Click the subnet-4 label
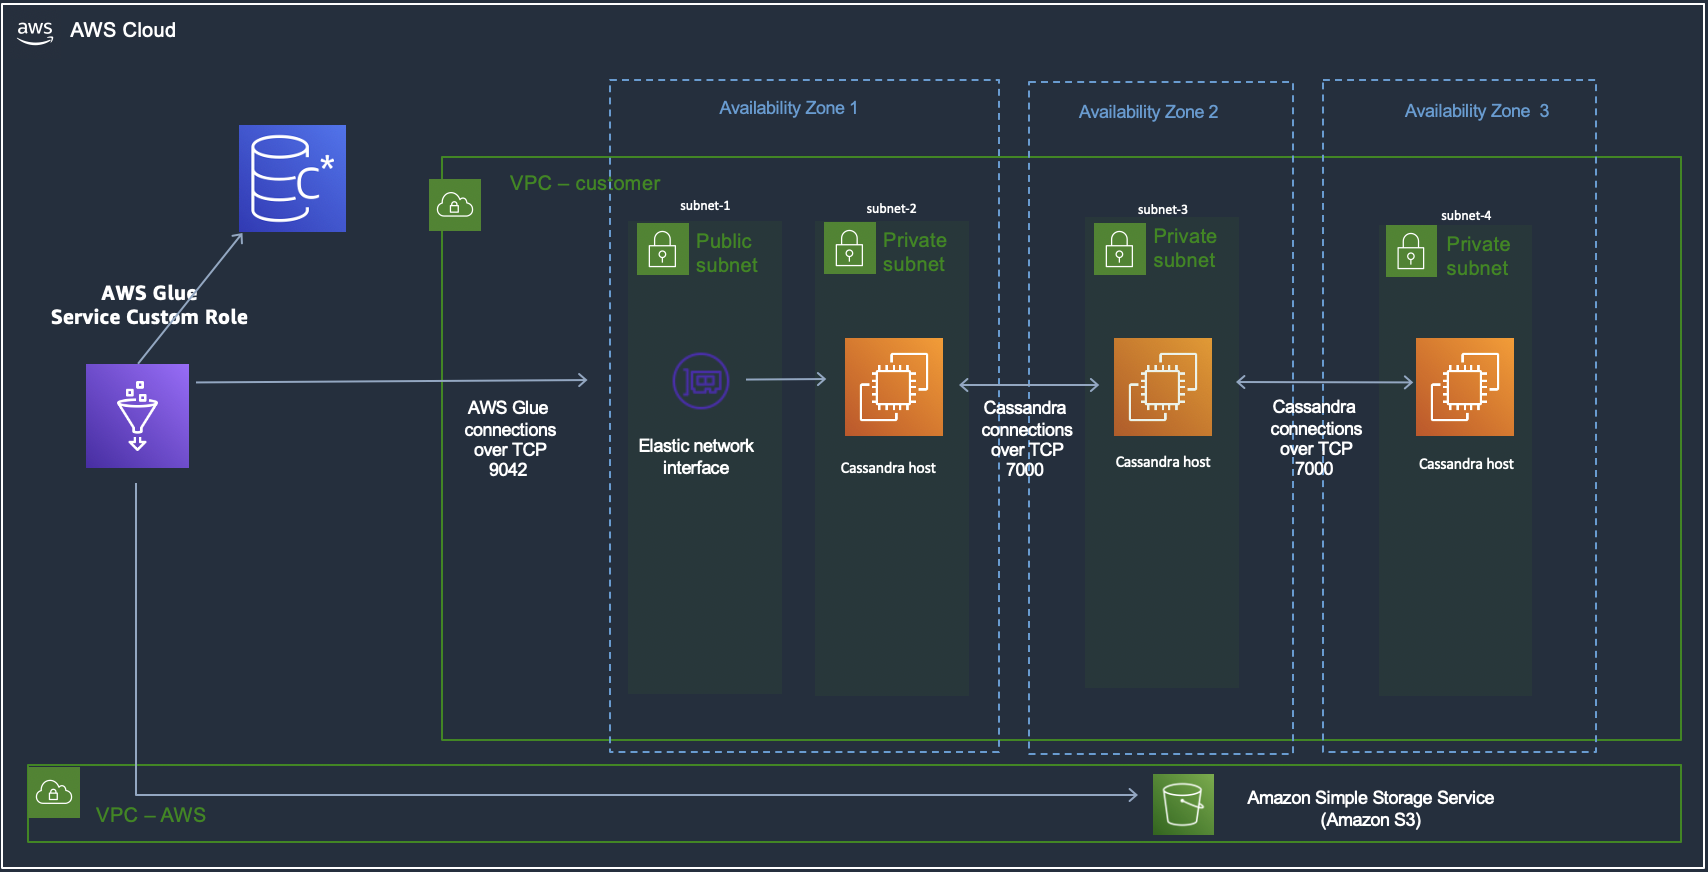1708x872 pixels. click(x=1466, y=216)
